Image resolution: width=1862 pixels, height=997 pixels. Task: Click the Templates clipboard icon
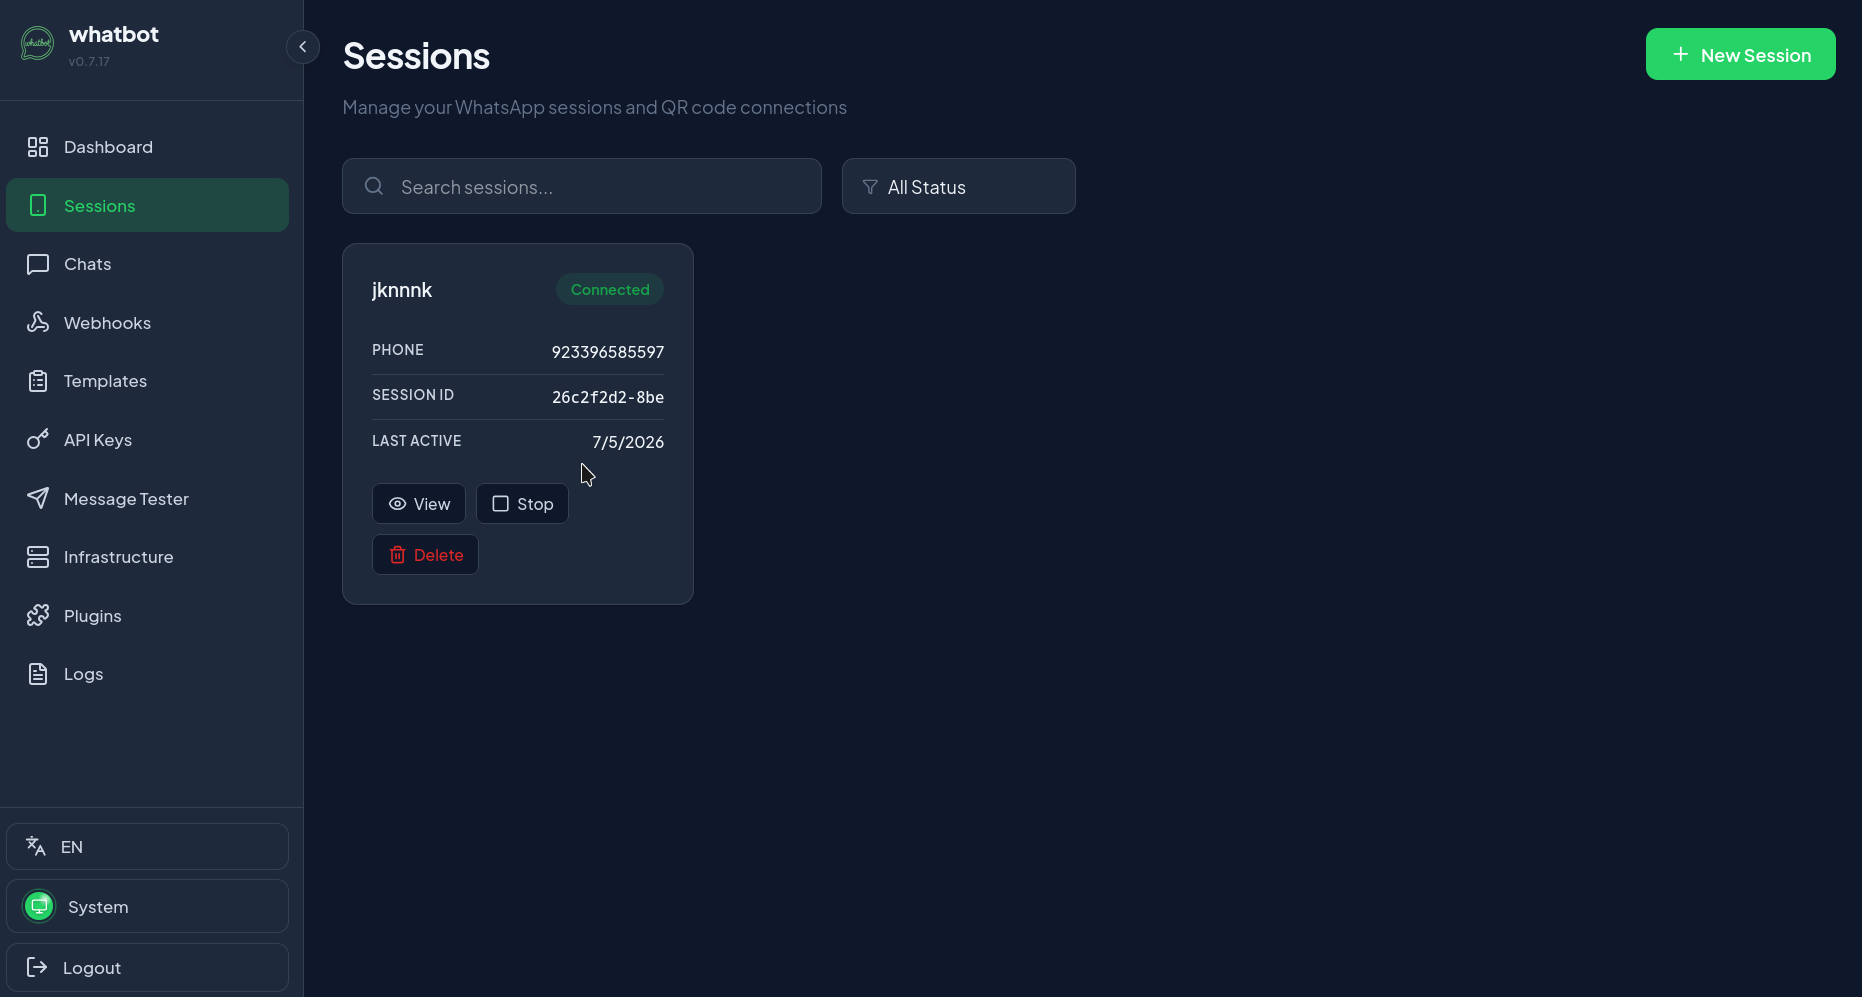[38, 381]
